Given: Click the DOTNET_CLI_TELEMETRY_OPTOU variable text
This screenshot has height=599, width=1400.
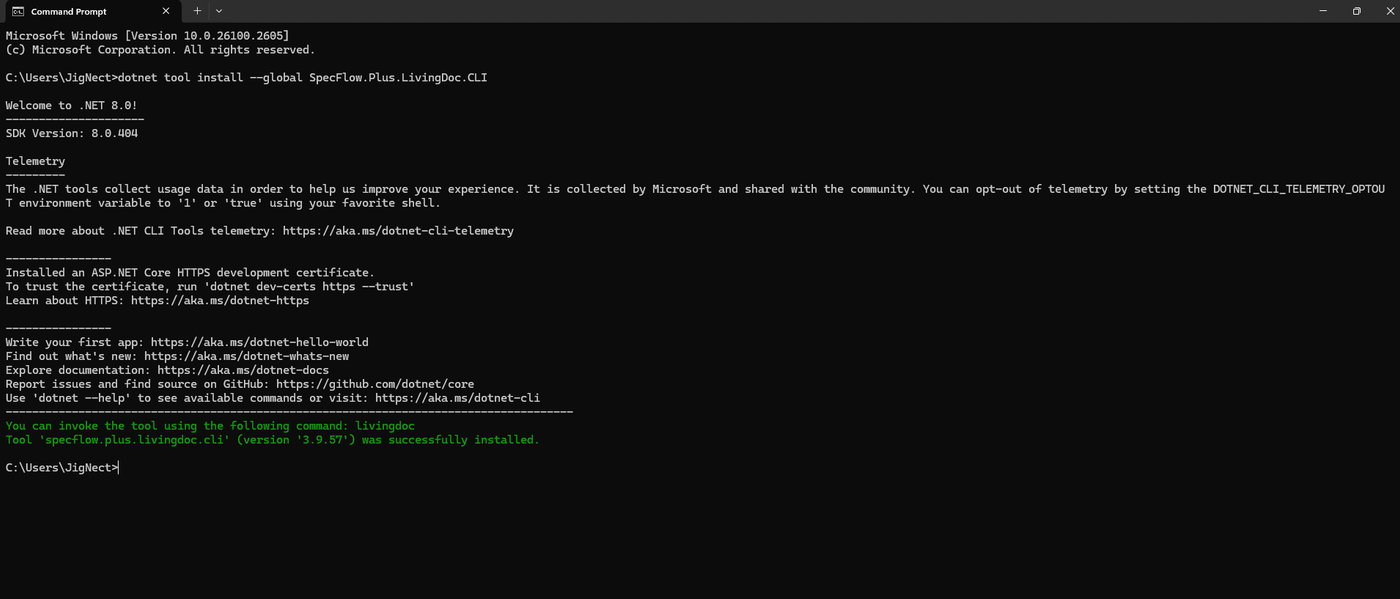Looking at the screenshot, I should click(x=1299, y=189).
